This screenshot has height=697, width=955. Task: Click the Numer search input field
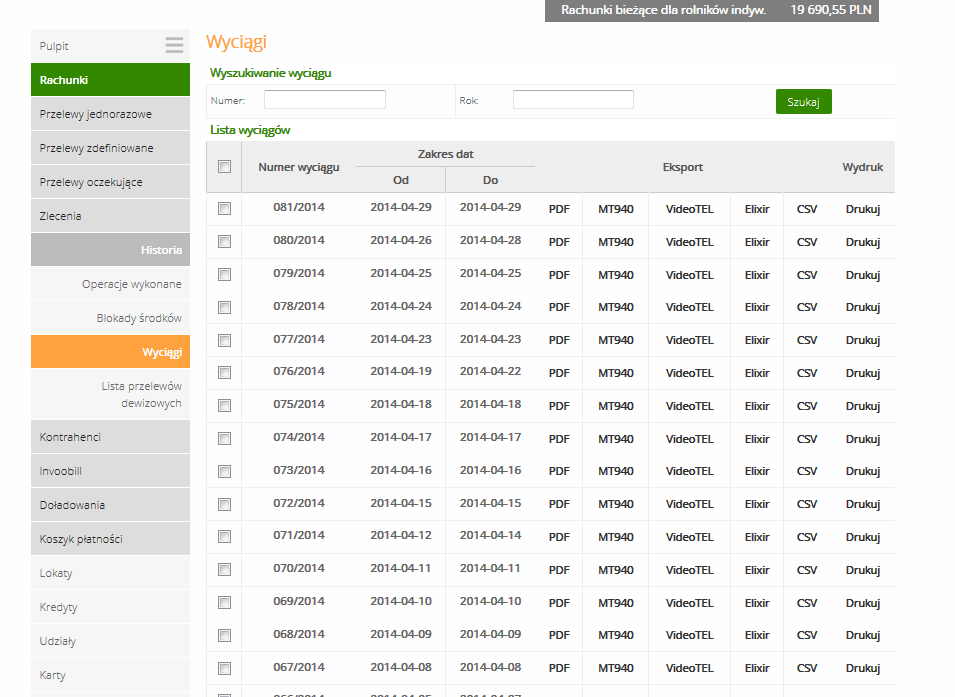pyautogui.click(x=325, y=99)
